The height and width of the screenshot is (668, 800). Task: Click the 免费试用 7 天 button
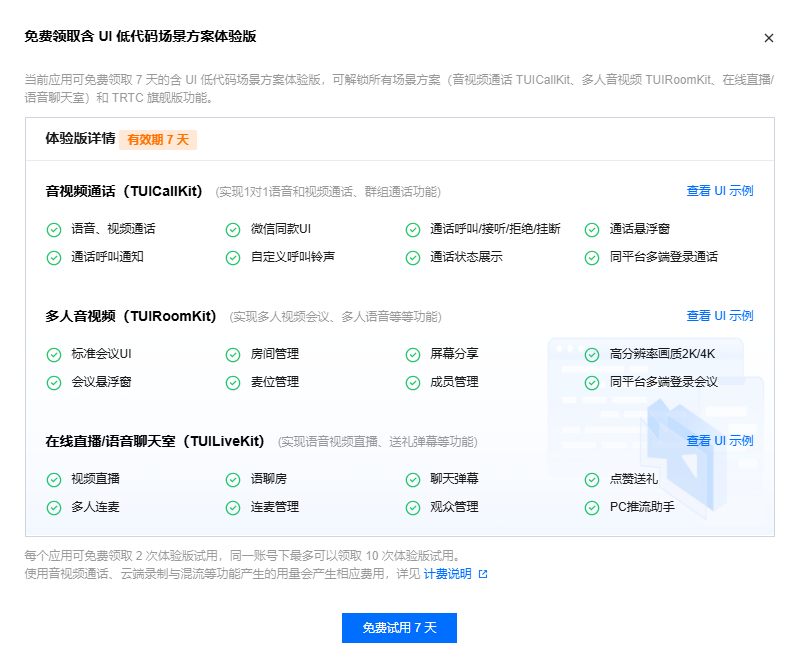coord(399,628)
